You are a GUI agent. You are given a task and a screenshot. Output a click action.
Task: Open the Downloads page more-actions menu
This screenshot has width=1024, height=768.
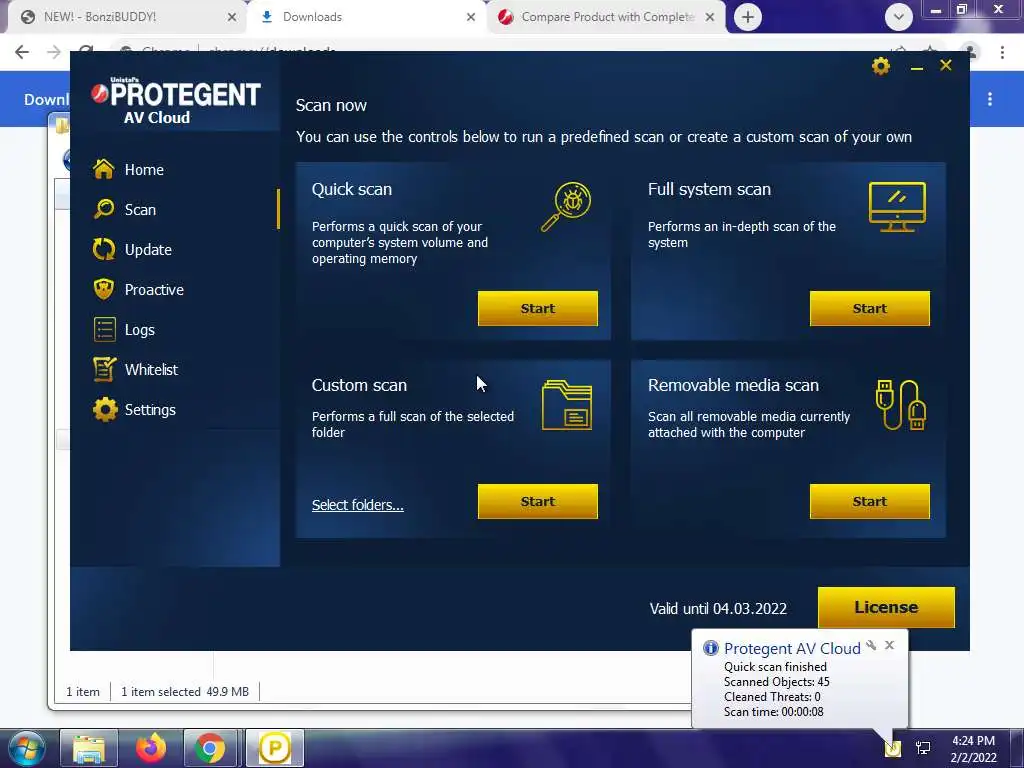[x=990, y=99]
